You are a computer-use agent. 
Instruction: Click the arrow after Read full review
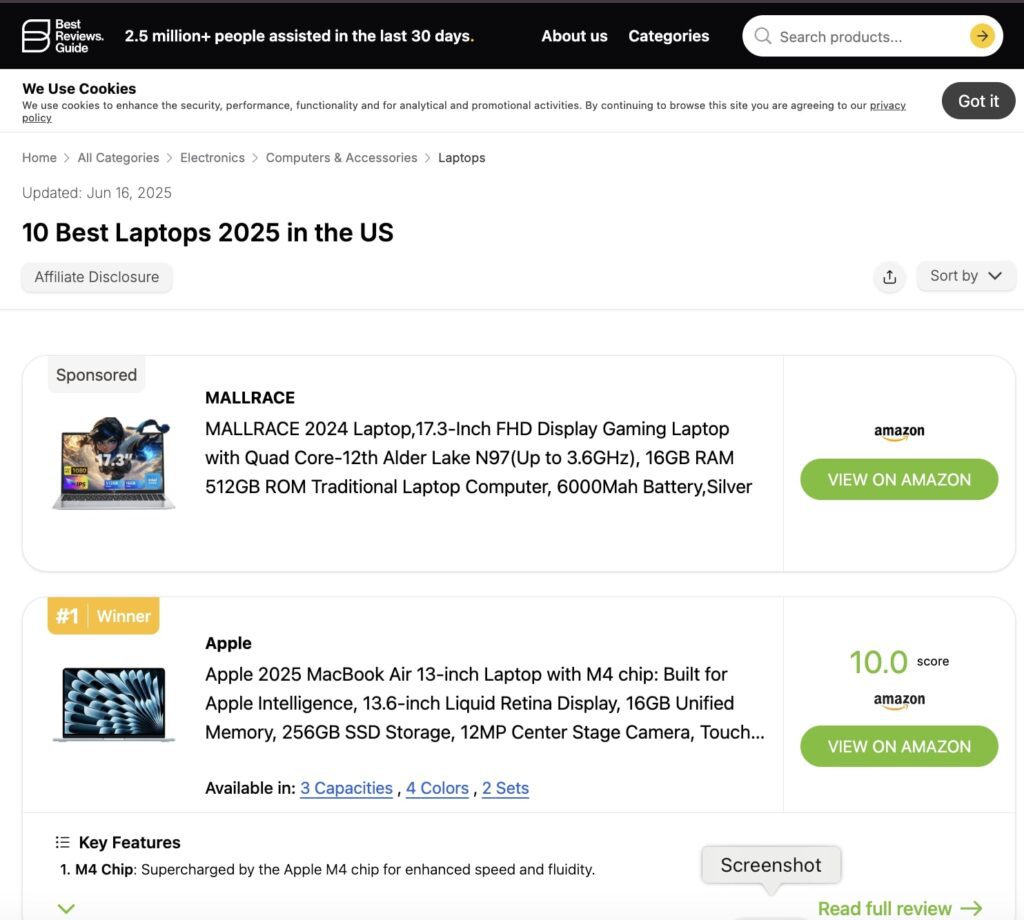coord(972,908)
